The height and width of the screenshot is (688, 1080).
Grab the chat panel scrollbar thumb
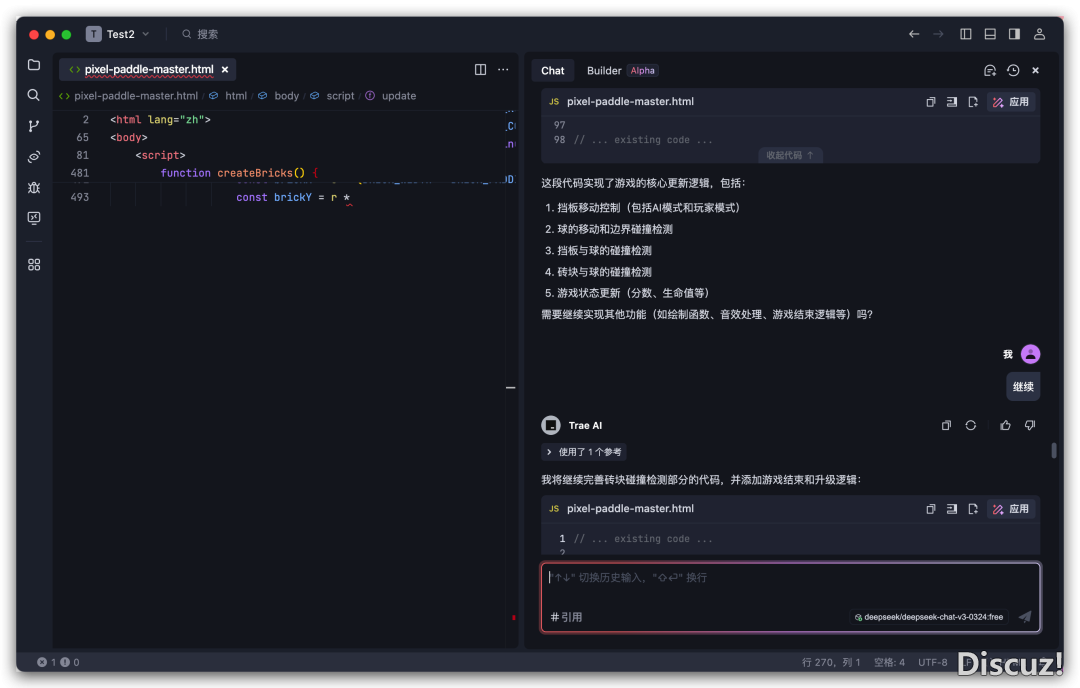pyautogui.click(x=1054, y=450)
